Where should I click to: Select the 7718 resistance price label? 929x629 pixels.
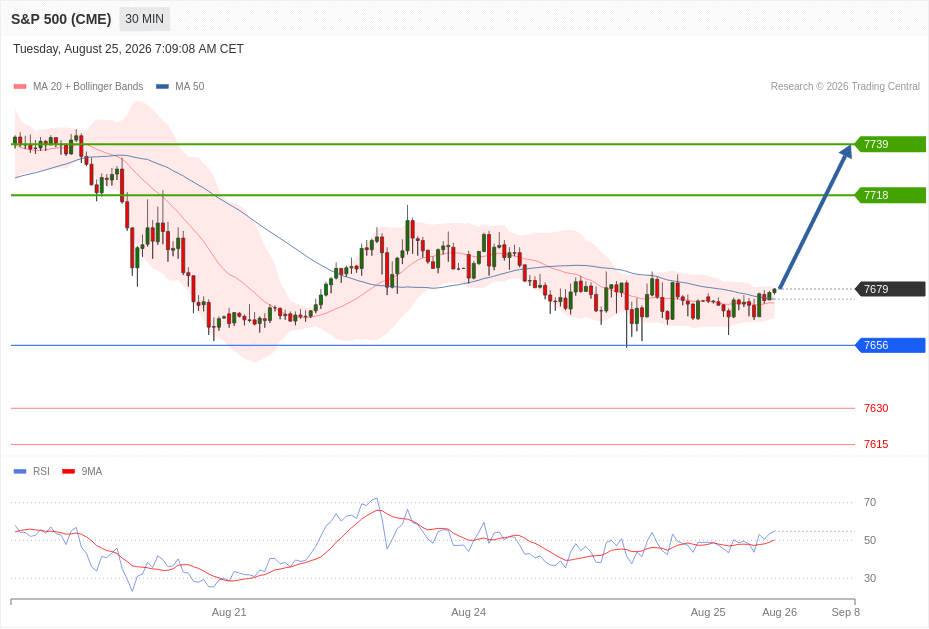pos(890,195)
